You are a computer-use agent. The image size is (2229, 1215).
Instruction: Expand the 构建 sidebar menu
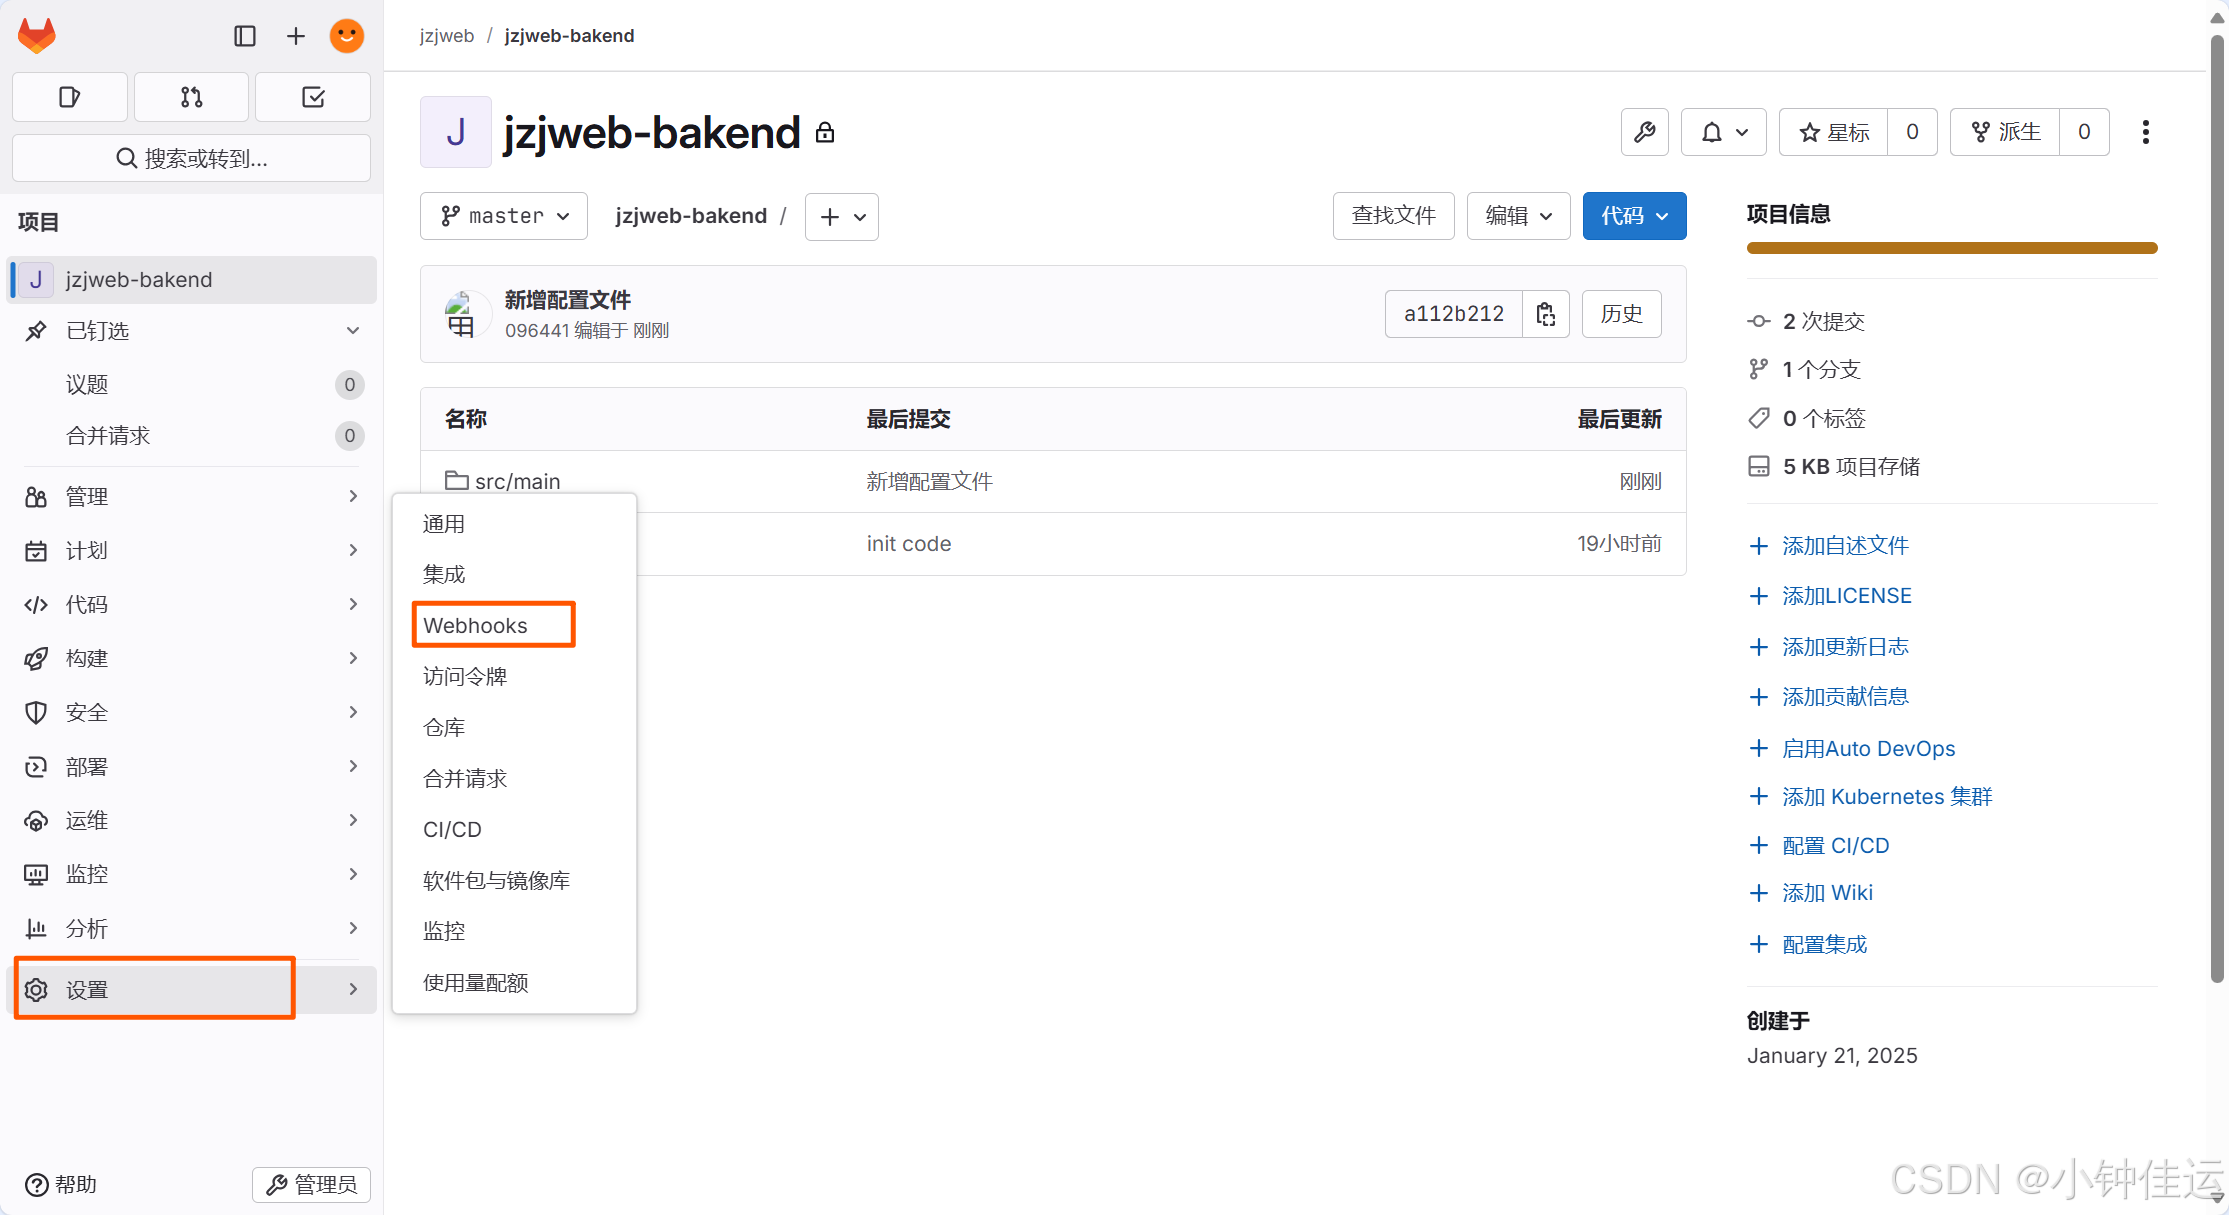coord(193,658)
